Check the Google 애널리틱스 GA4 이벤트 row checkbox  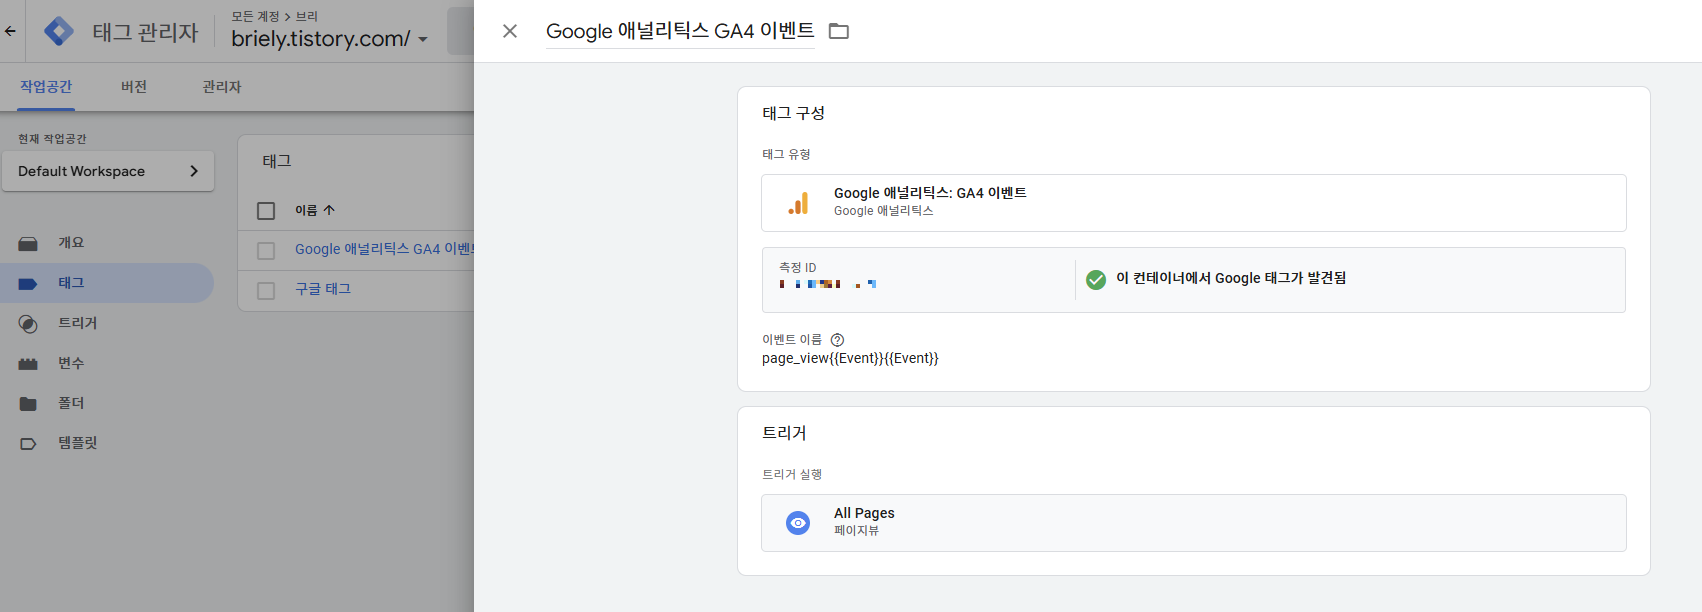click(266, 251)
